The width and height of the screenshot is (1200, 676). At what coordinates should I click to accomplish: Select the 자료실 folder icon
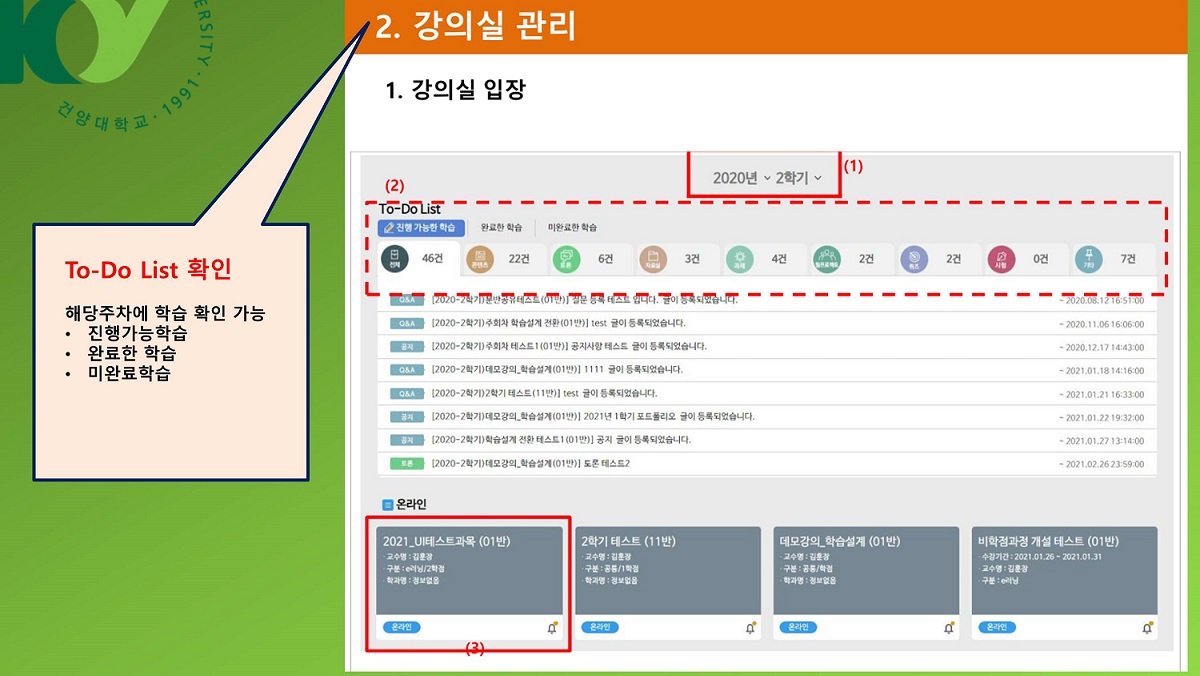click(653, 259)
